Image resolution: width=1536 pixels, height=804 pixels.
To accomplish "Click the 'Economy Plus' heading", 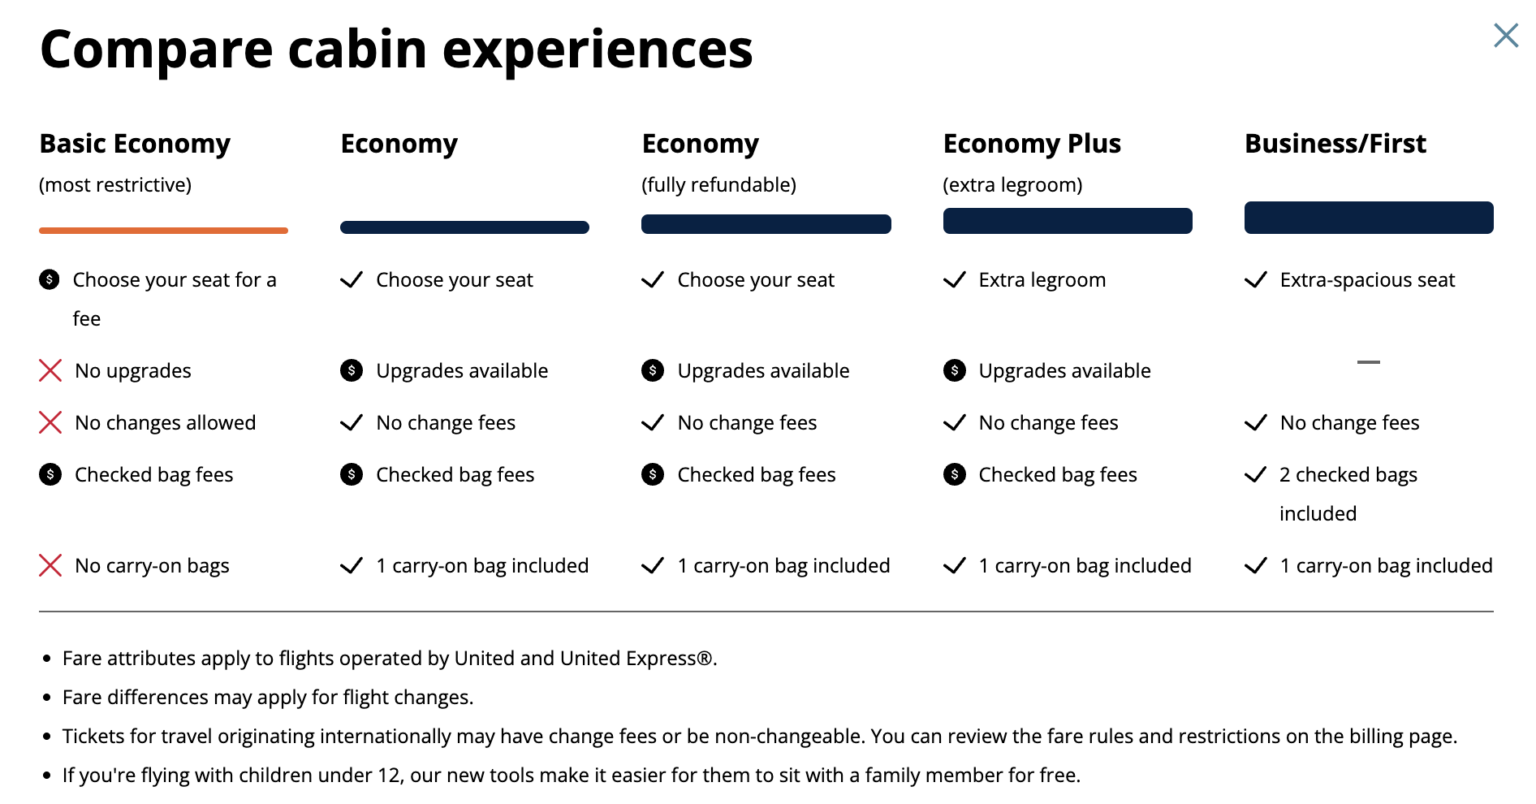I will tap(1032, 143).
